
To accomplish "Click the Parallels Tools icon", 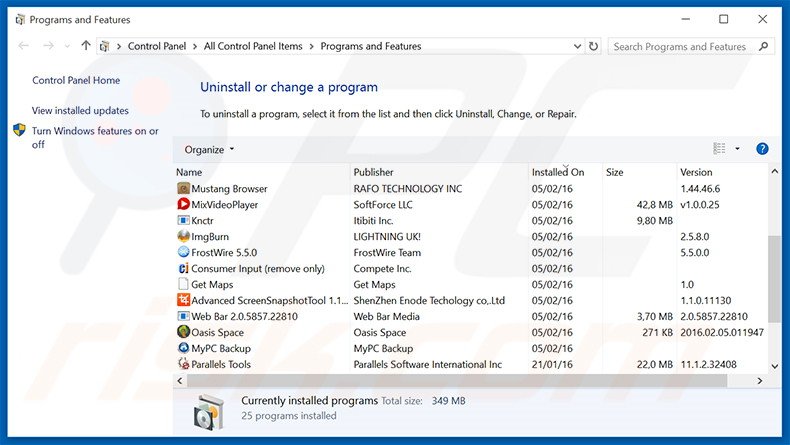I will point(183,364).
